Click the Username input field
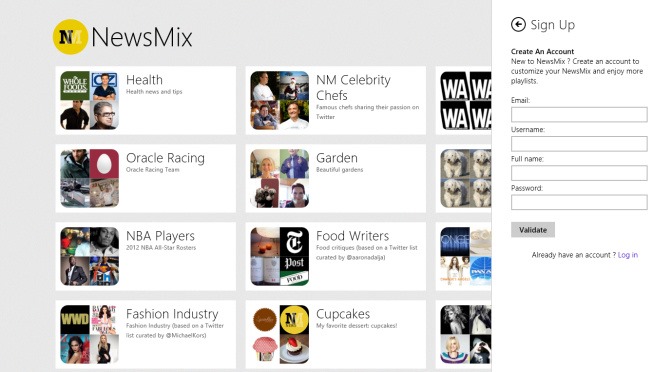The image size is (660, 372). pos(579,143)
